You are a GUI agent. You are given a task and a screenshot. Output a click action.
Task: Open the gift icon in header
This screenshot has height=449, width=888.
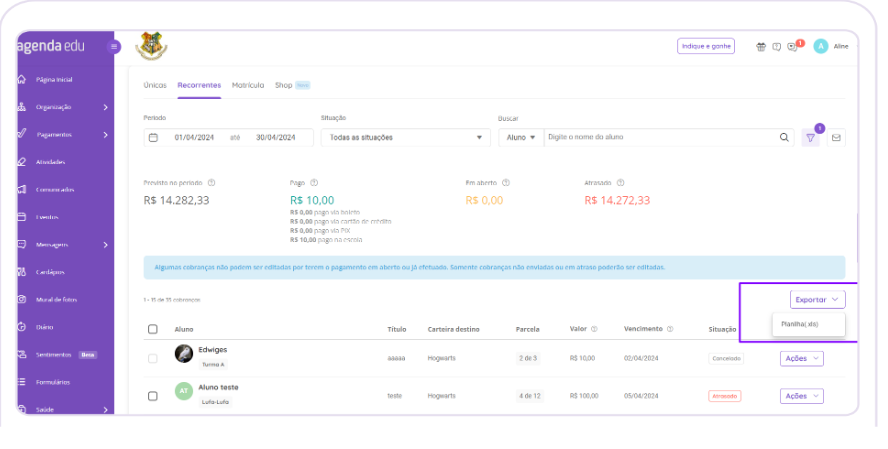(x=760, y=46)
